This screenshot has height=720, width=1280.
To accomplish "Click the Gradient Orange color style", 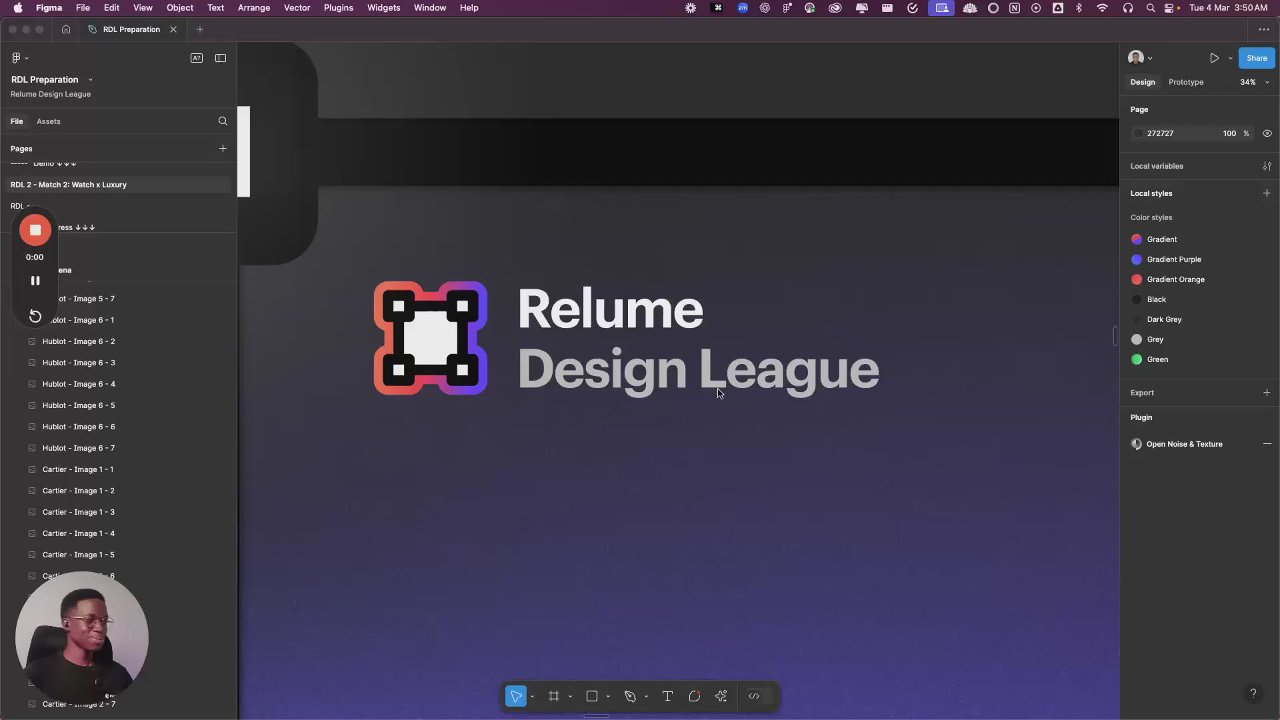I will click(x=1175, y=279).
